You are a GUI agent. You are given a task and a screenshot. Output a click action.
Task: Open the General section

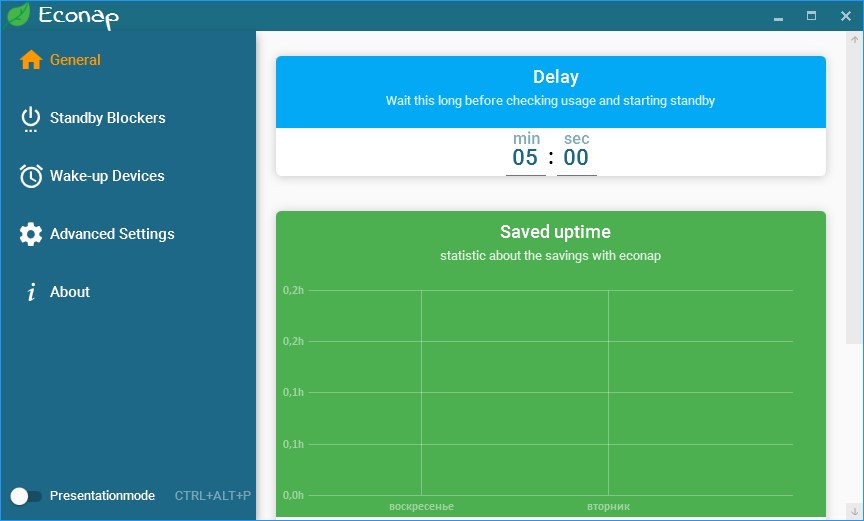click(x=75, y=60)
